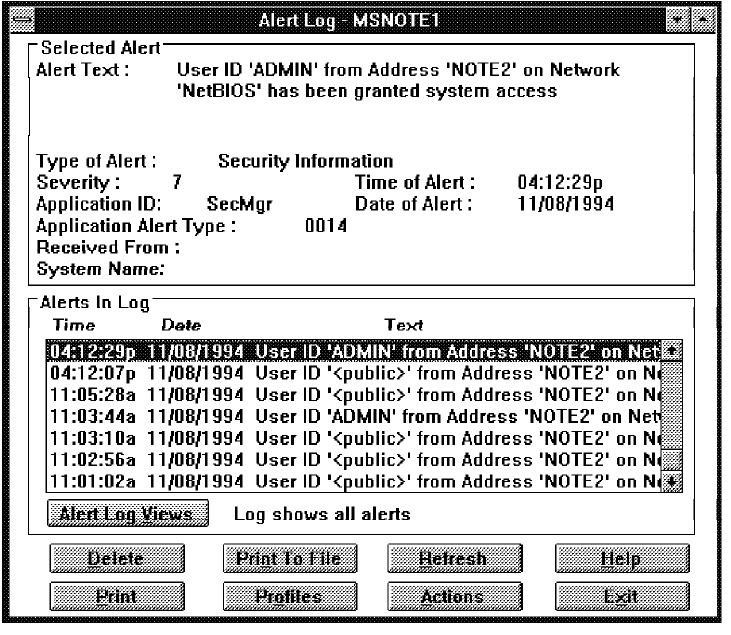Viewport: 731px width, 635px height.
Task: Click the Text column header
Action: click(404, 324)
